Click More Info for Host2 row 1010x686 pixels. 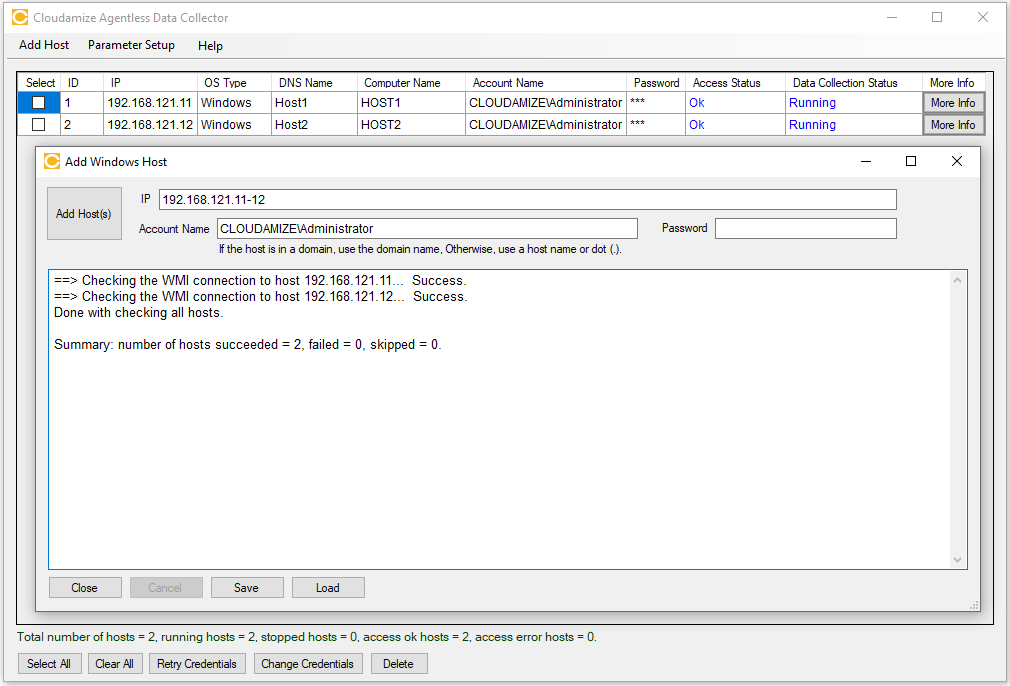pyautogui.click(x=953, y=125)
